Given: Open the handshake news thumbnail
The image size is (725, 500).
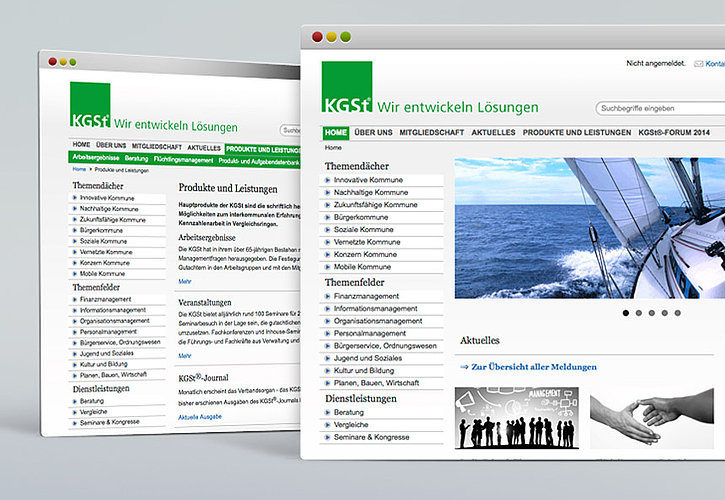Looking at the screenshot, I should coord(656,417).
